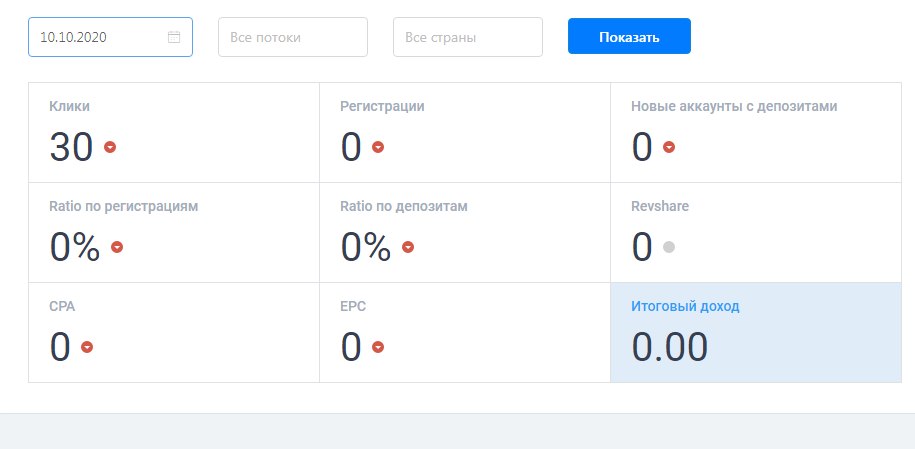Click the Ratio по регистрациям label
The image size is (915, 449).
[x=124, y=207]
